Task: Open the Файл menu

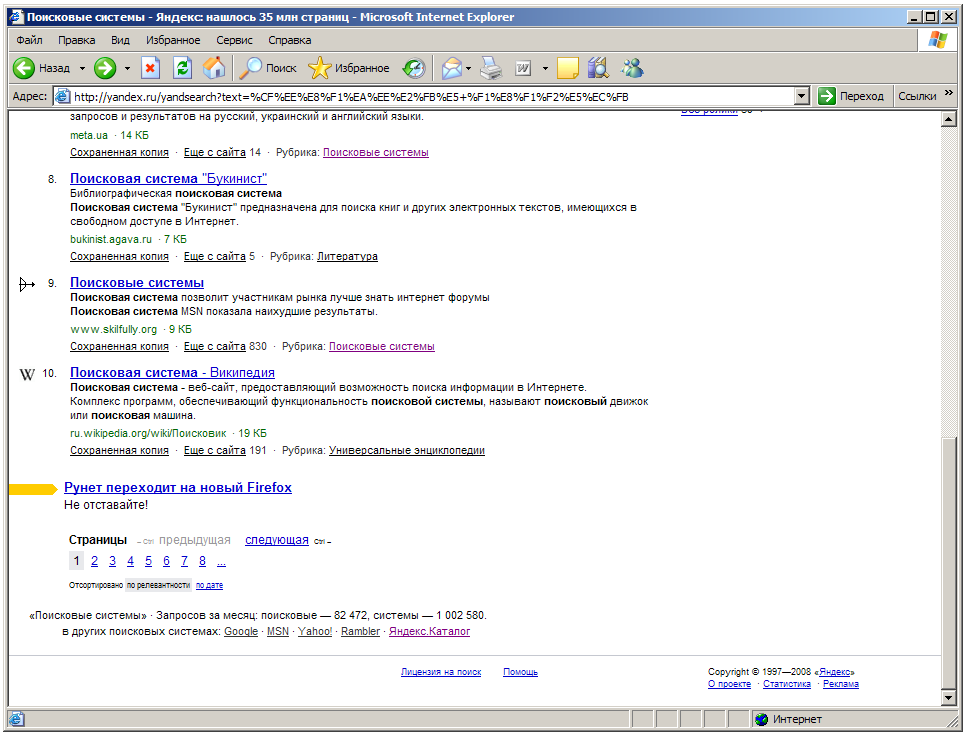Action: (29, 40)
